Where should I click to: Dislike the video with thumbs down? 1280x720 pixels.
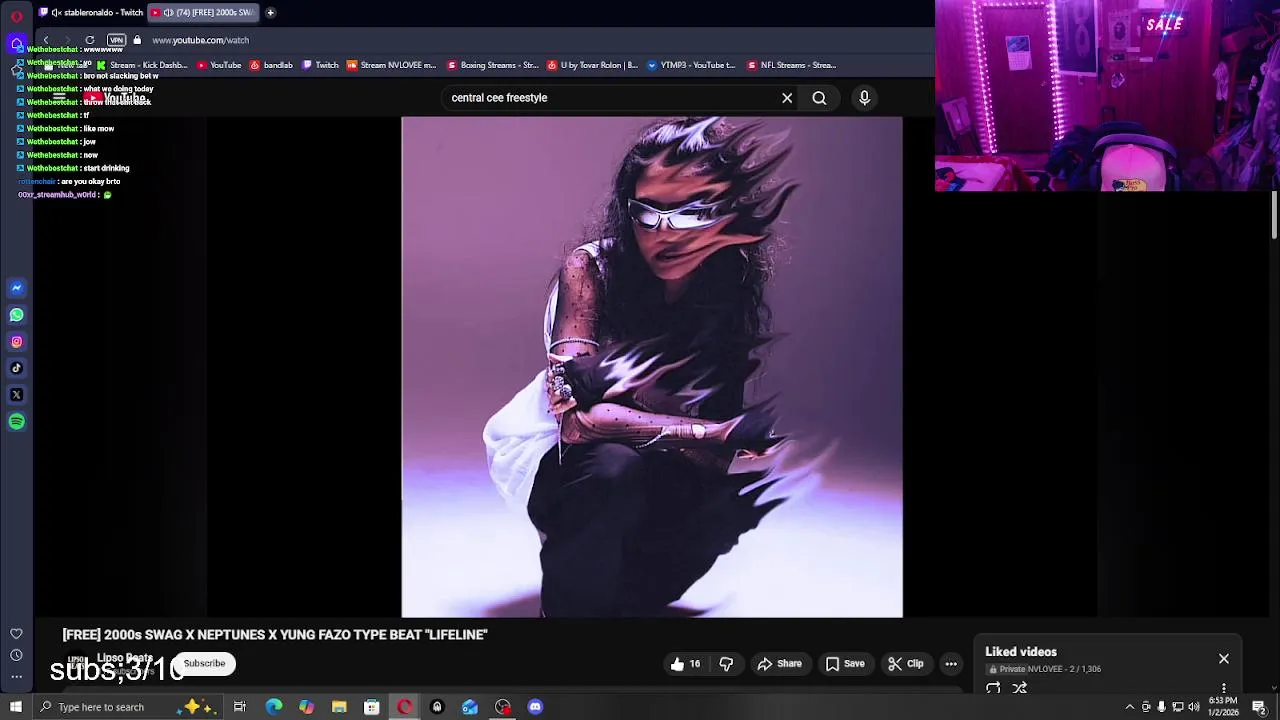(x=726, y=664)
